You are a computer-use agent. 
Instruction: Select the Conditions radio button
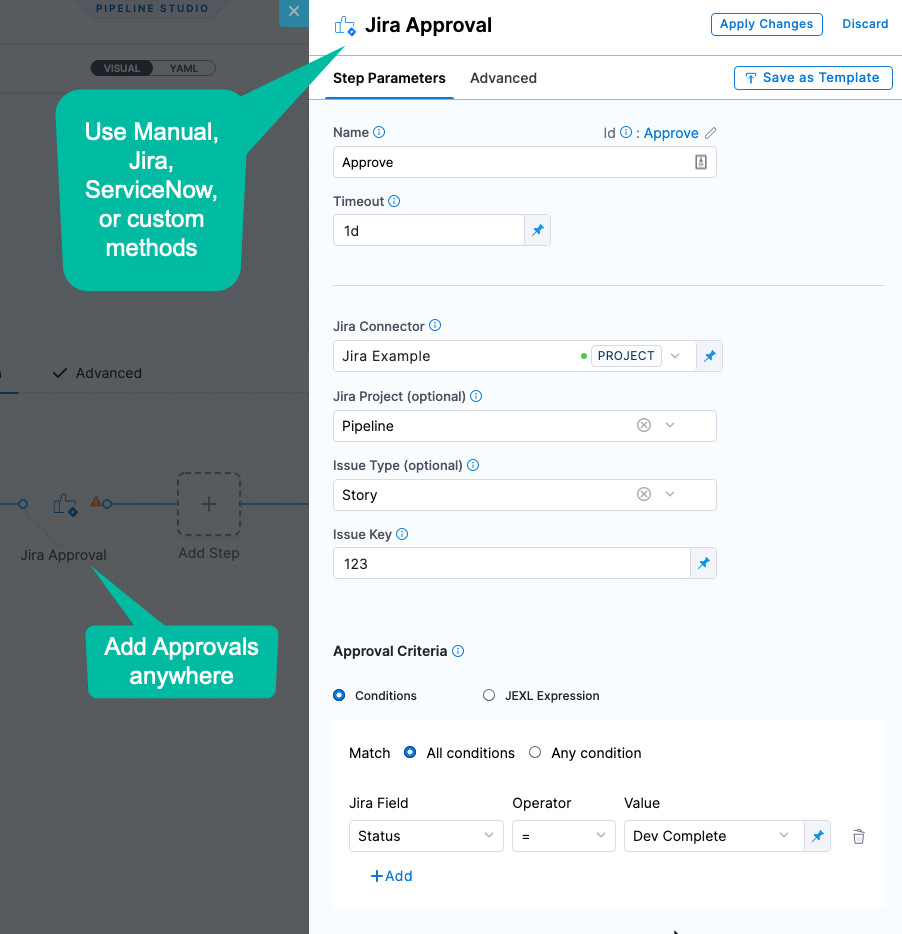(x=340, y=696)
